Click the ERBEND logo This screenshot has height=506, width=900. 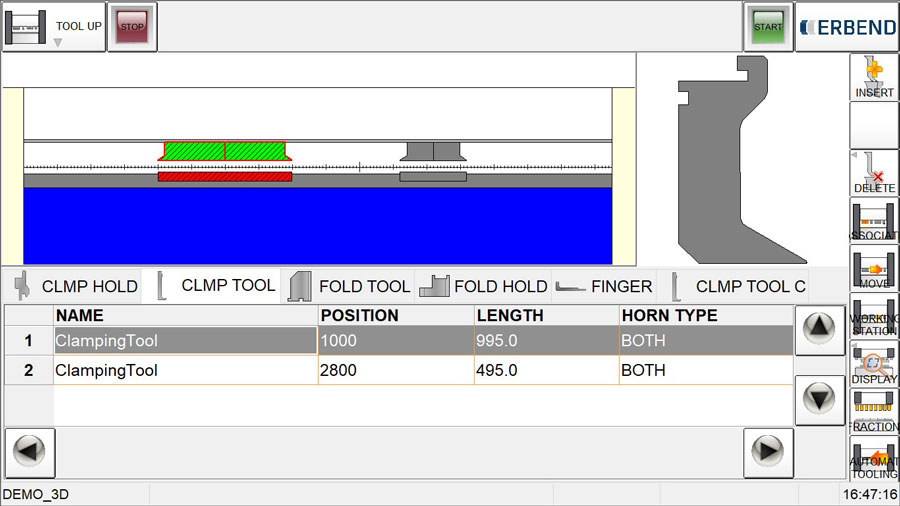(848, 27)
